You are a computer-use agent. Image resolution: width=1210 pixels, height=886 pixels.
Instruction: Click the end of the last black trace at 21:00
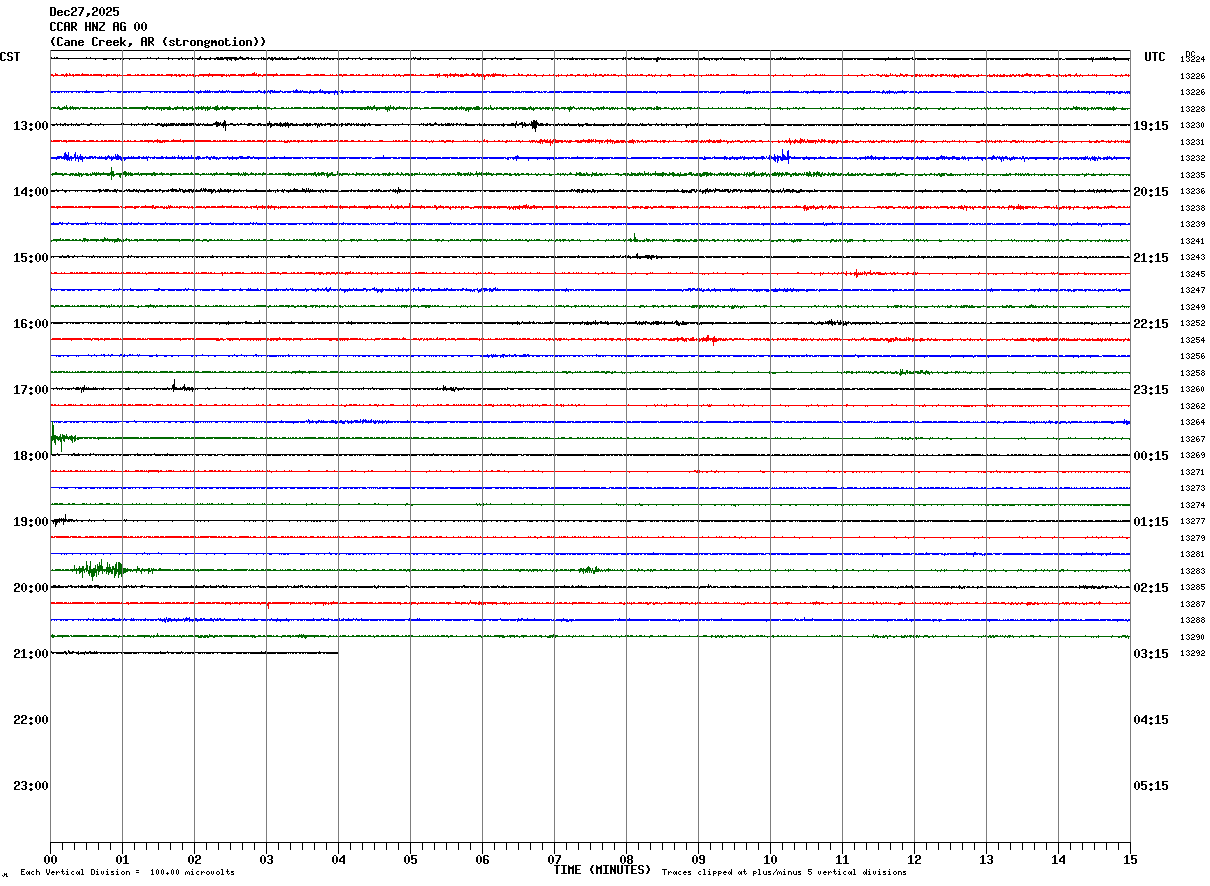337,653
